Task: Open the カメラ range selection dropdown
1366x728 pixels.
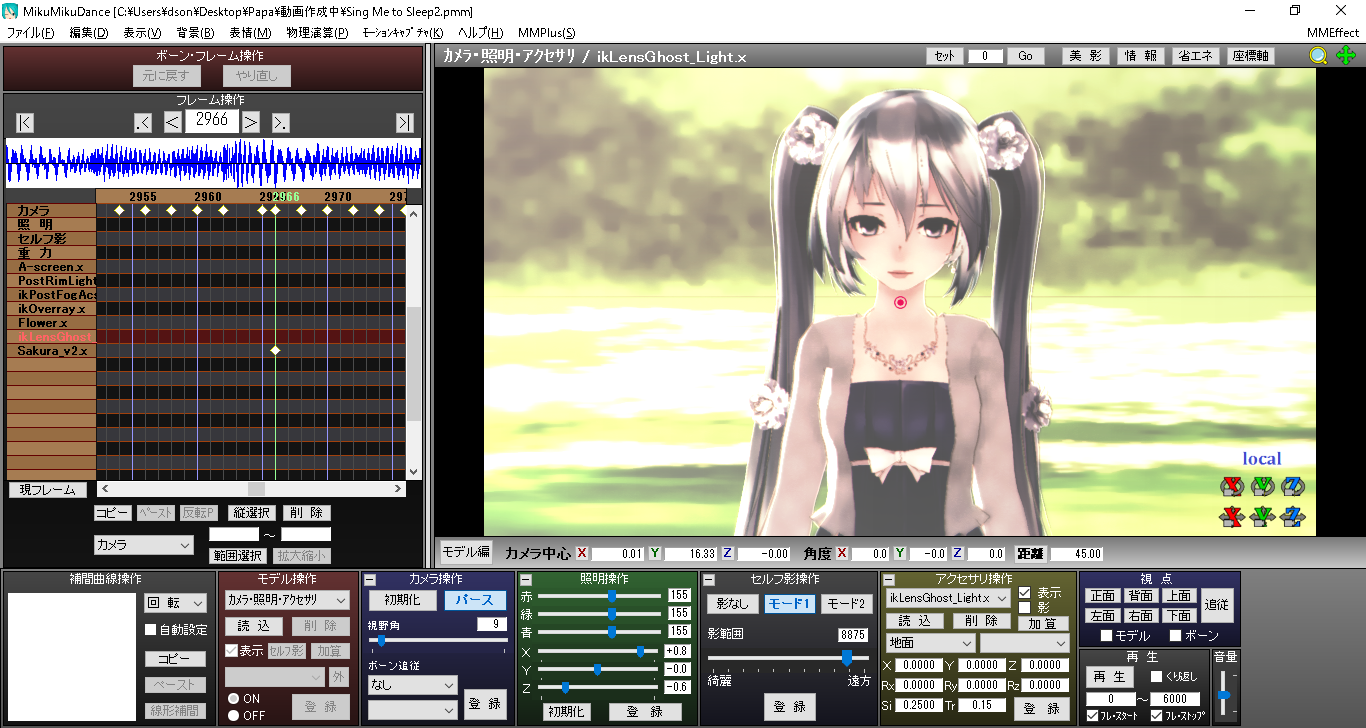Action: click(x=143, y=545)
